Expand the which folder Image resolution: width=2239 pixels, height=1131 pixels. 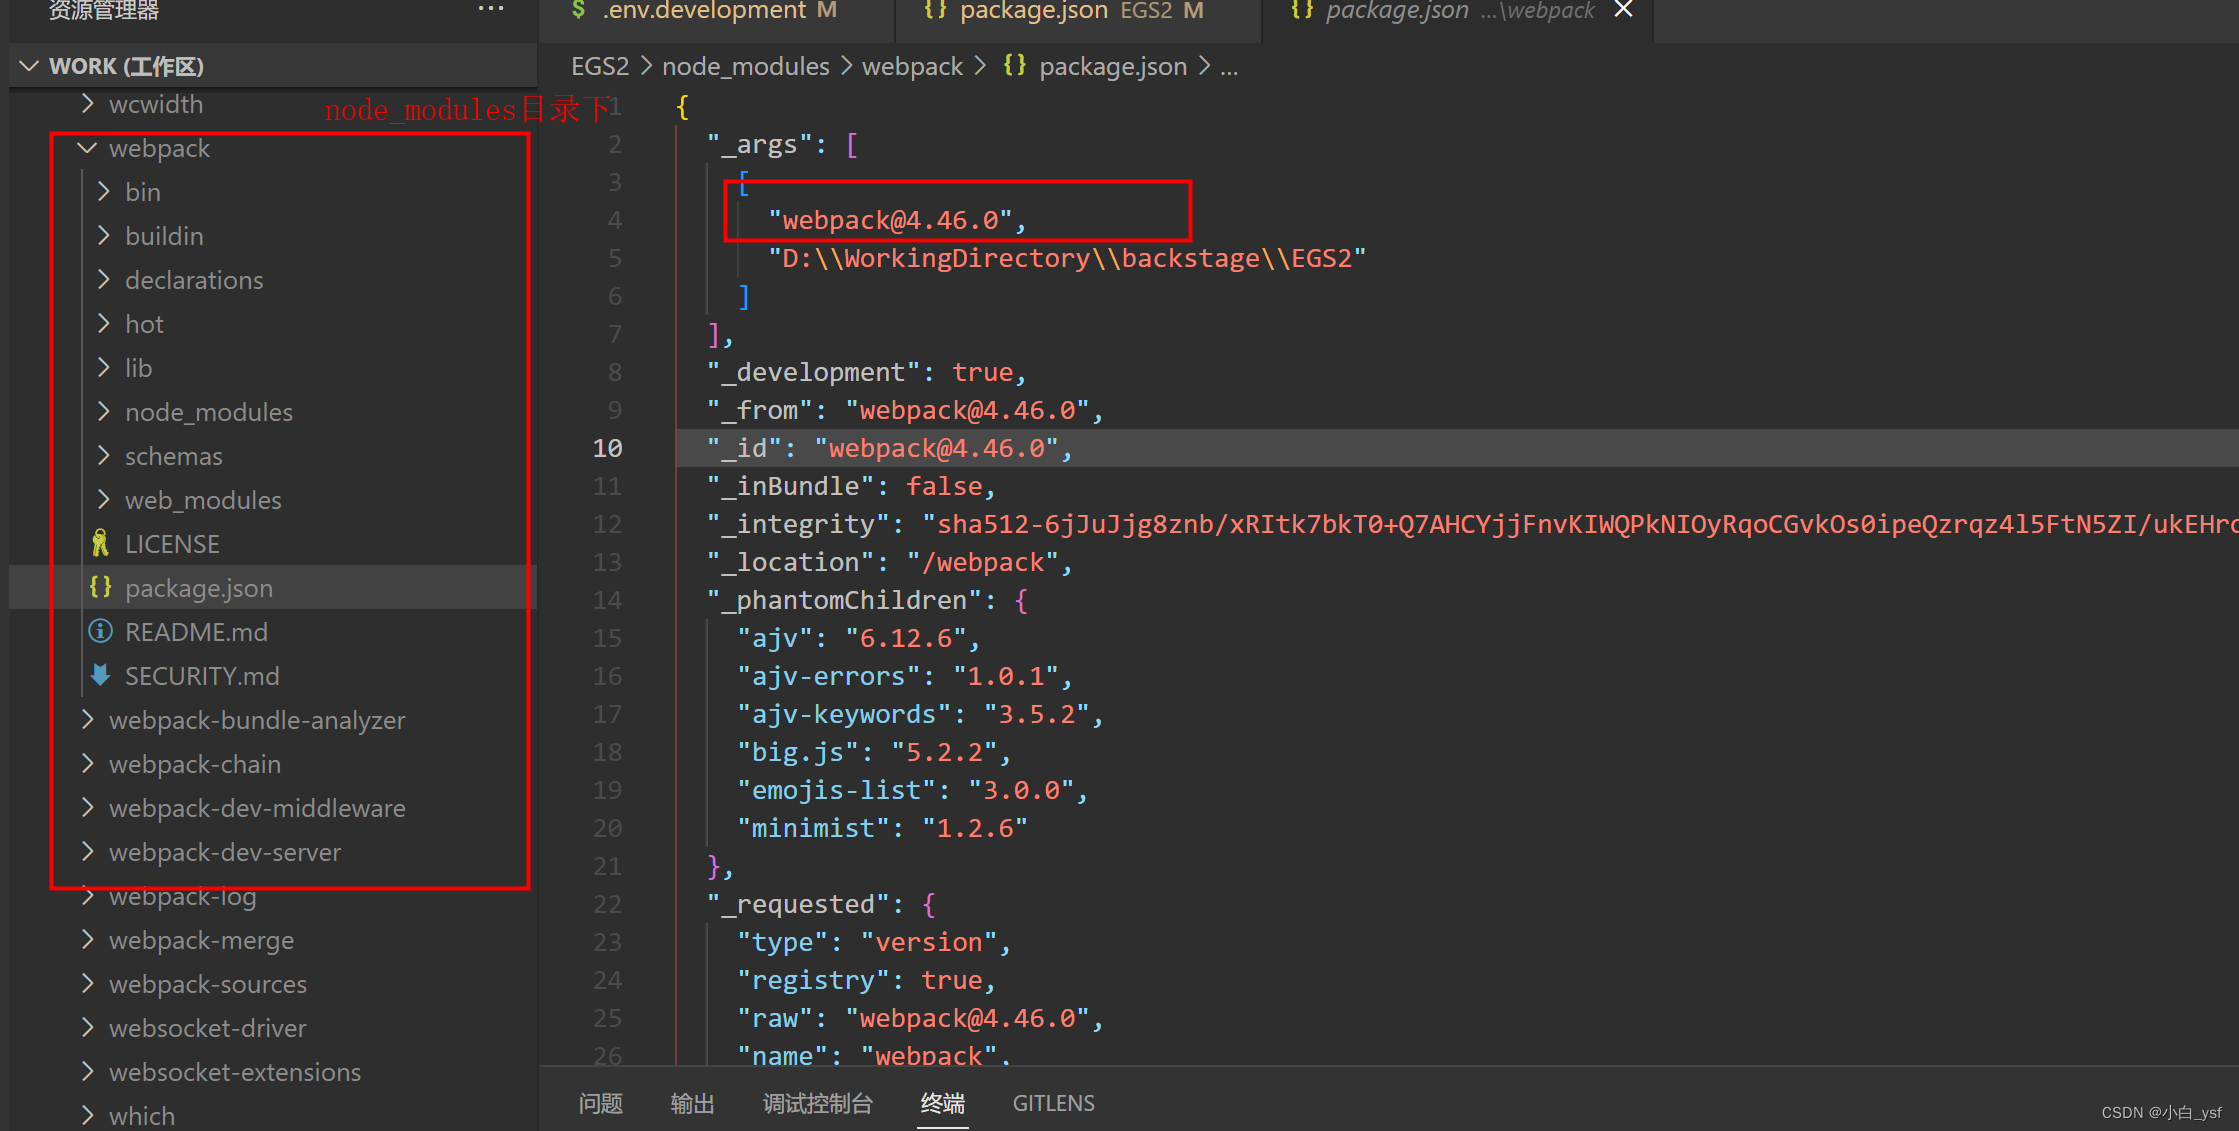(88, 1115)
